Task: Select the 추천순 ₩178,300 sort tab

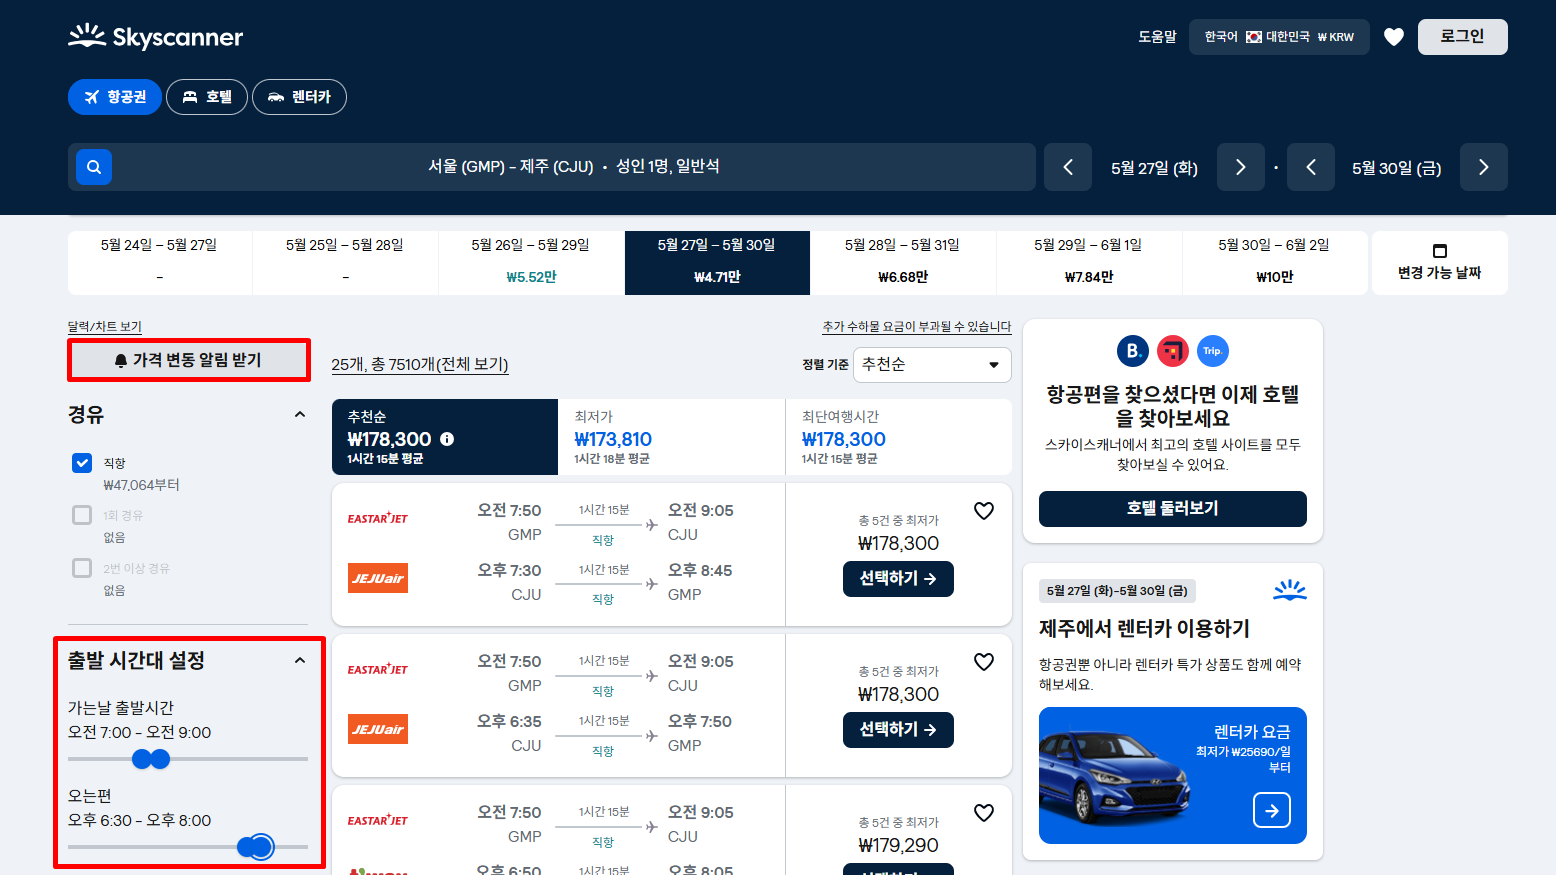Action: tap(445, 437)
